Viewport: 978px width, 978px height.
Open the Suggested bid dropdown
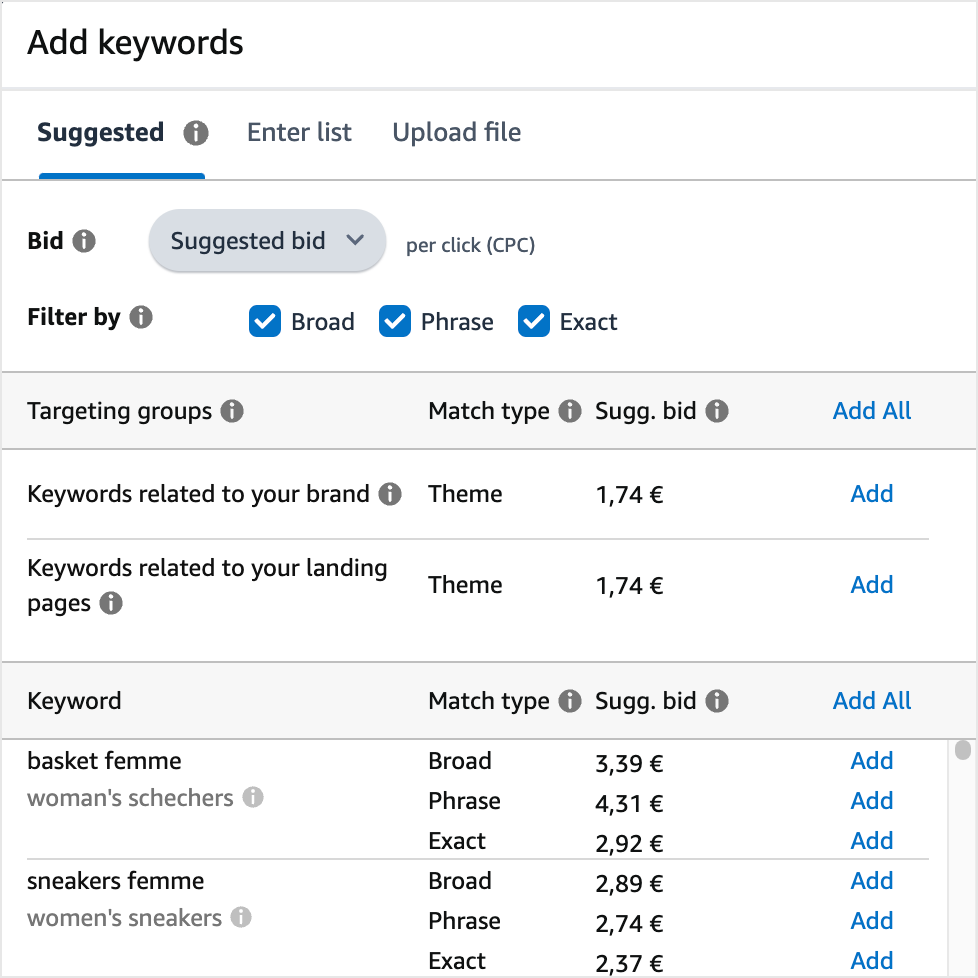[x=266, y=241]
